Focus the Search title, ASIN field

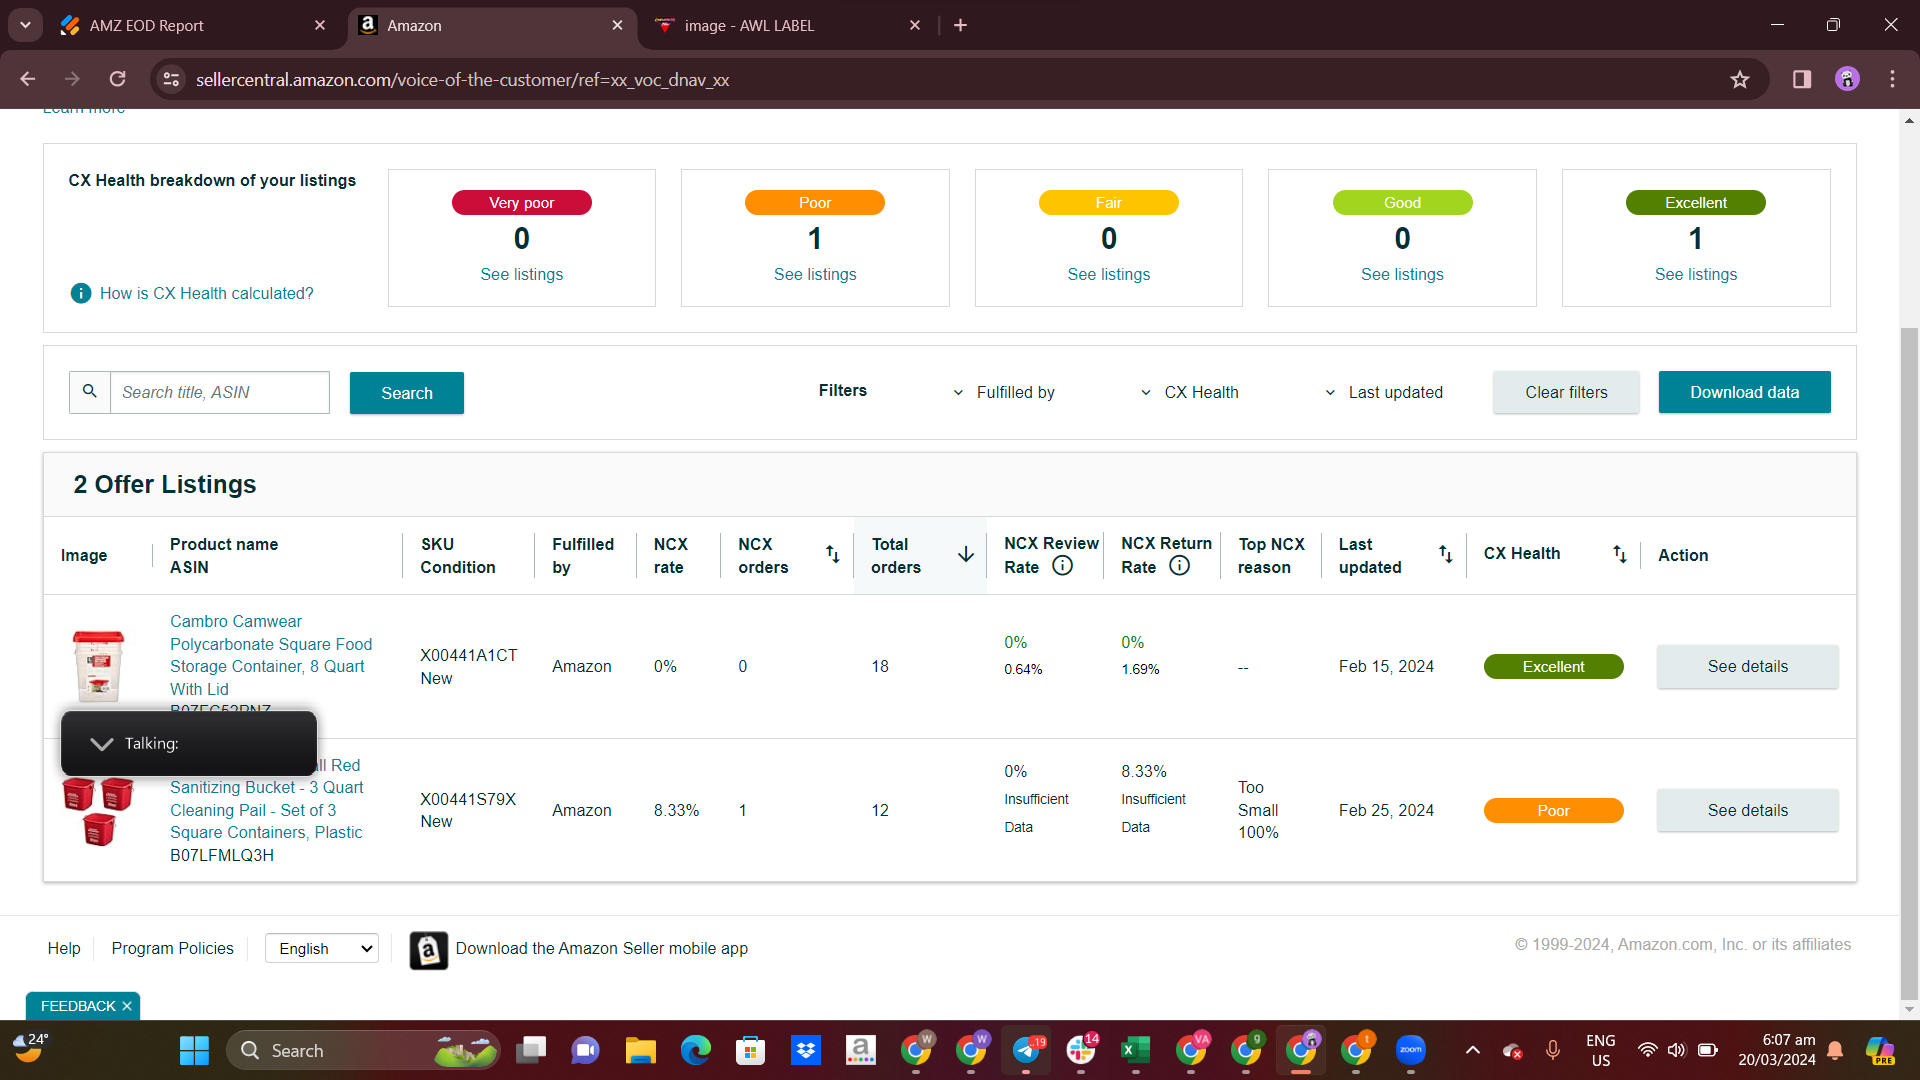pos(220,392)
